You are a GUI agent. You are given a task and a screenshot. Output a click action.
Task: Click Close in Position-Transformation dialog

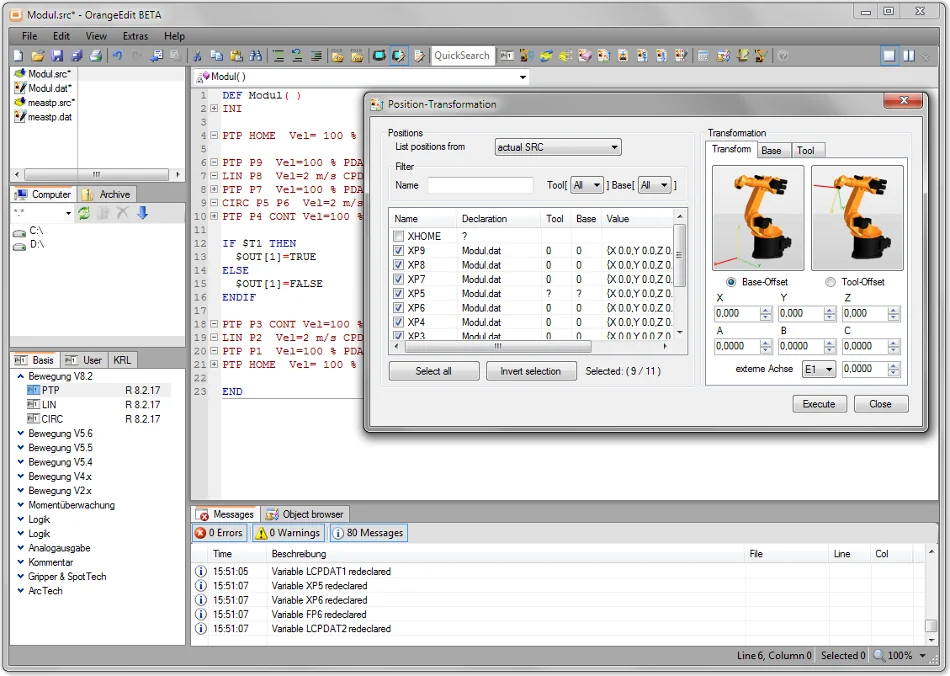880,404
